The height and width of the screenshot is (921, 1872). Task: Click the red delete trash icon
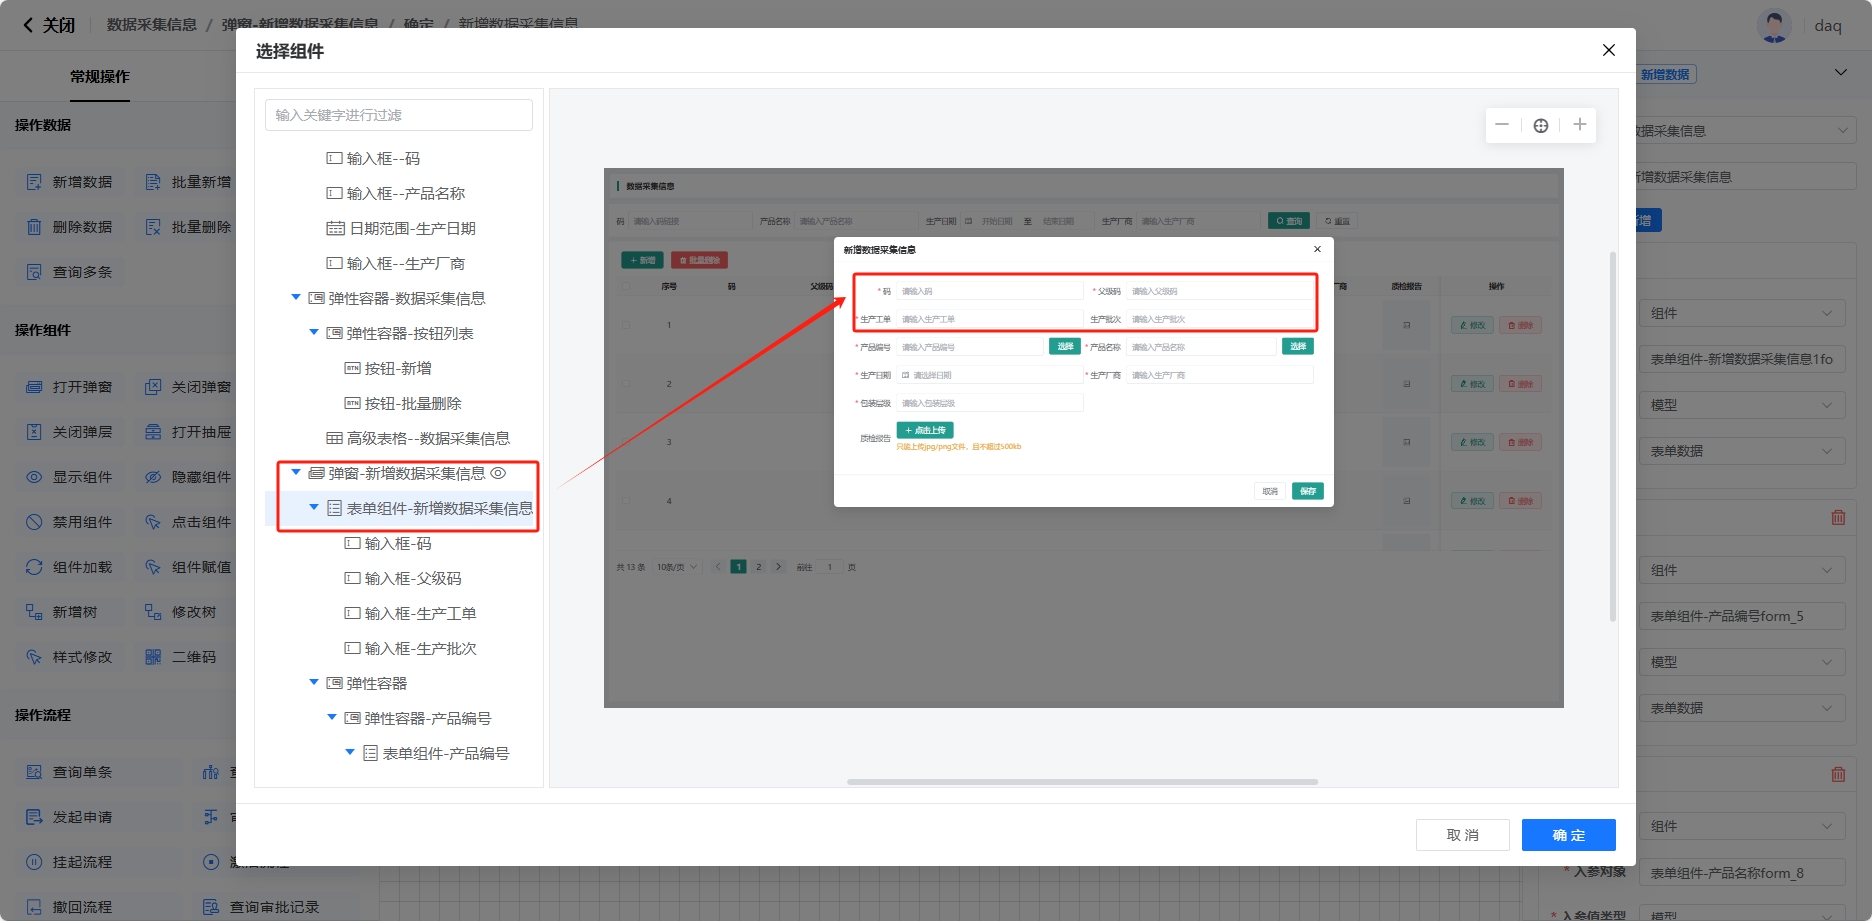1837,517
